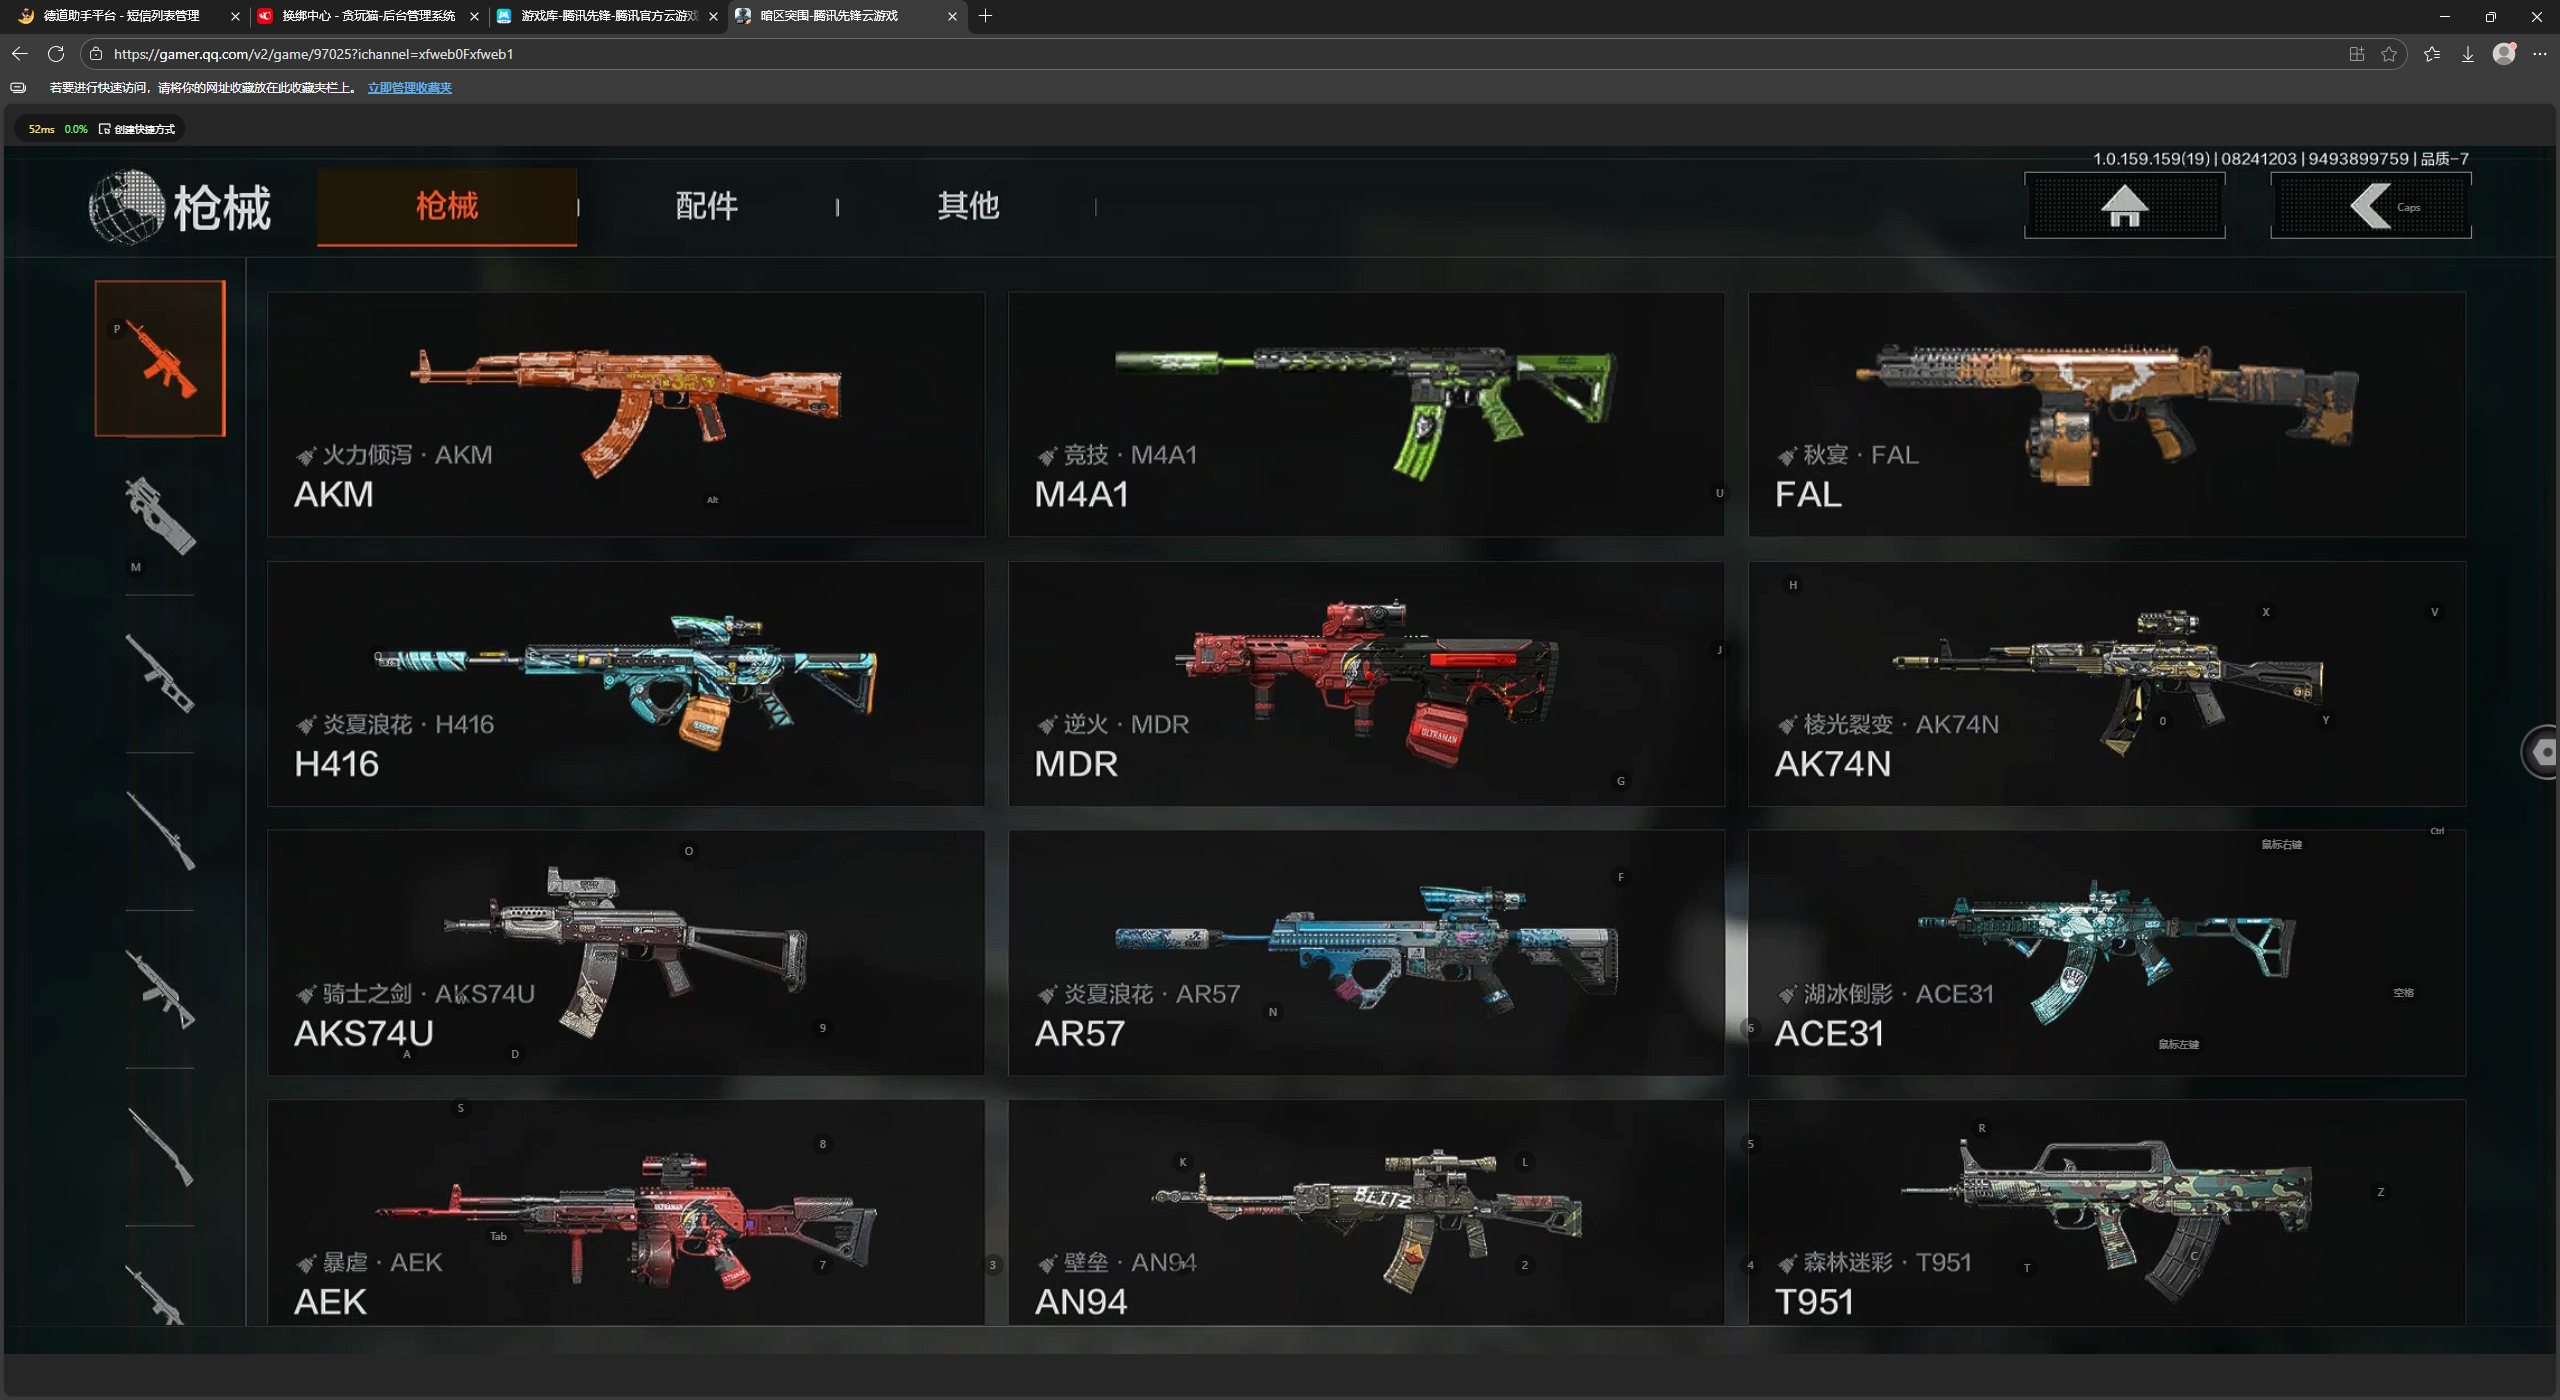Switch to 游戏库-腾讯先锋 browser tab
Viewport: 2560px width, 1400px height.
pyautogui.click(x=608, y=16)
